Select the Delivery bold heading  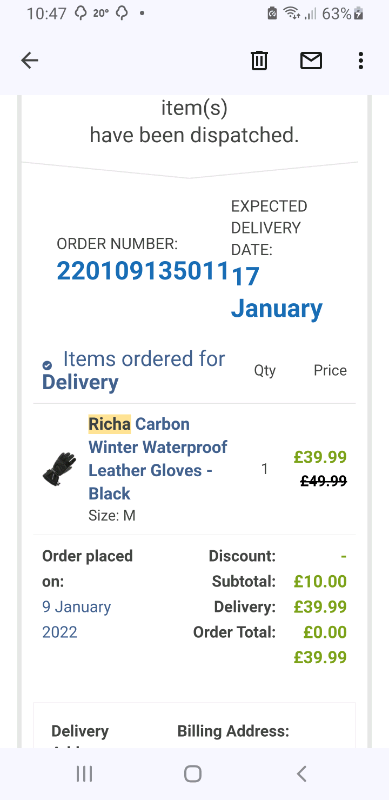[x=80, y=382]
